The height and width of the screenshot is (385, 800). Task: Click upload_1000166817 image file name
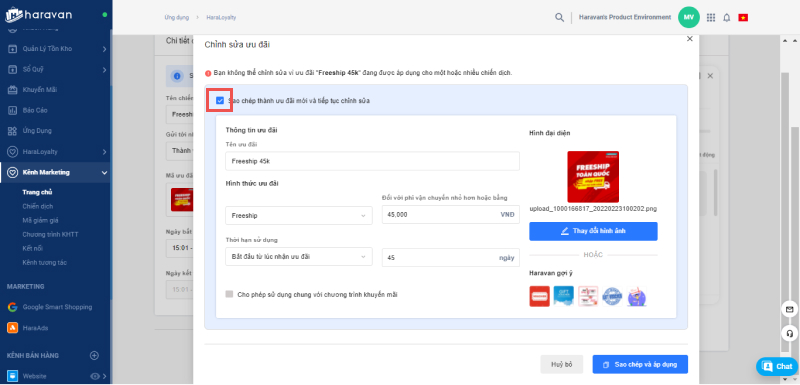pyautogui.click(x=593, y=209)
